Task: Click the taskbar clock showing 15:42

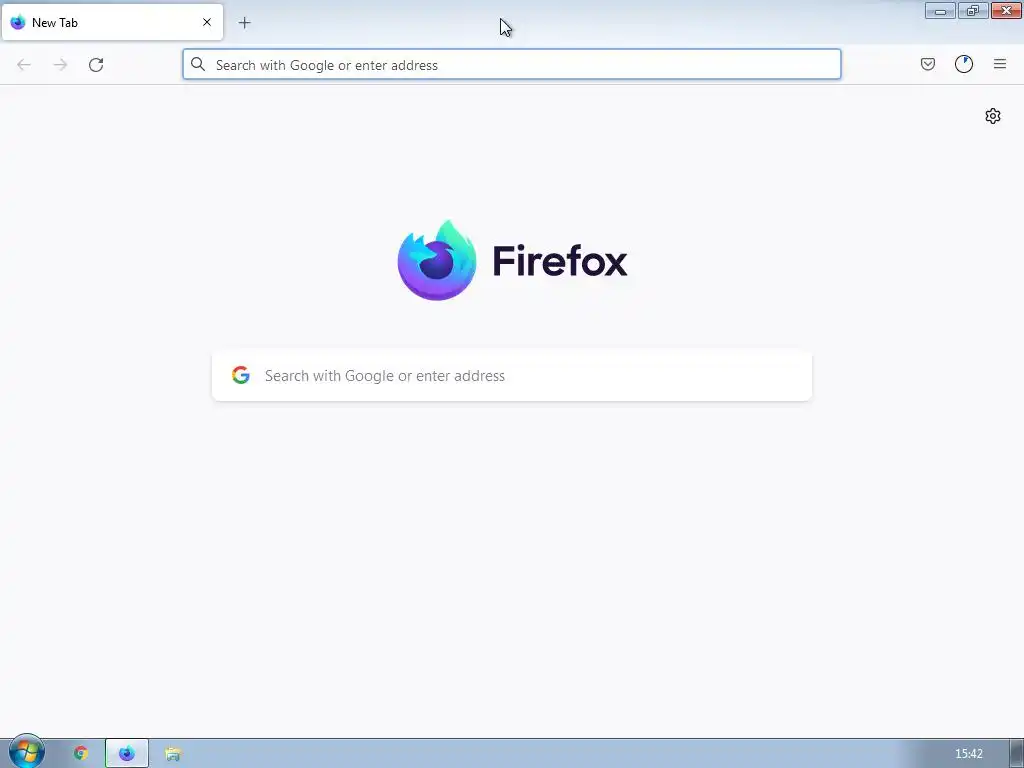Action: coord(968,754)
